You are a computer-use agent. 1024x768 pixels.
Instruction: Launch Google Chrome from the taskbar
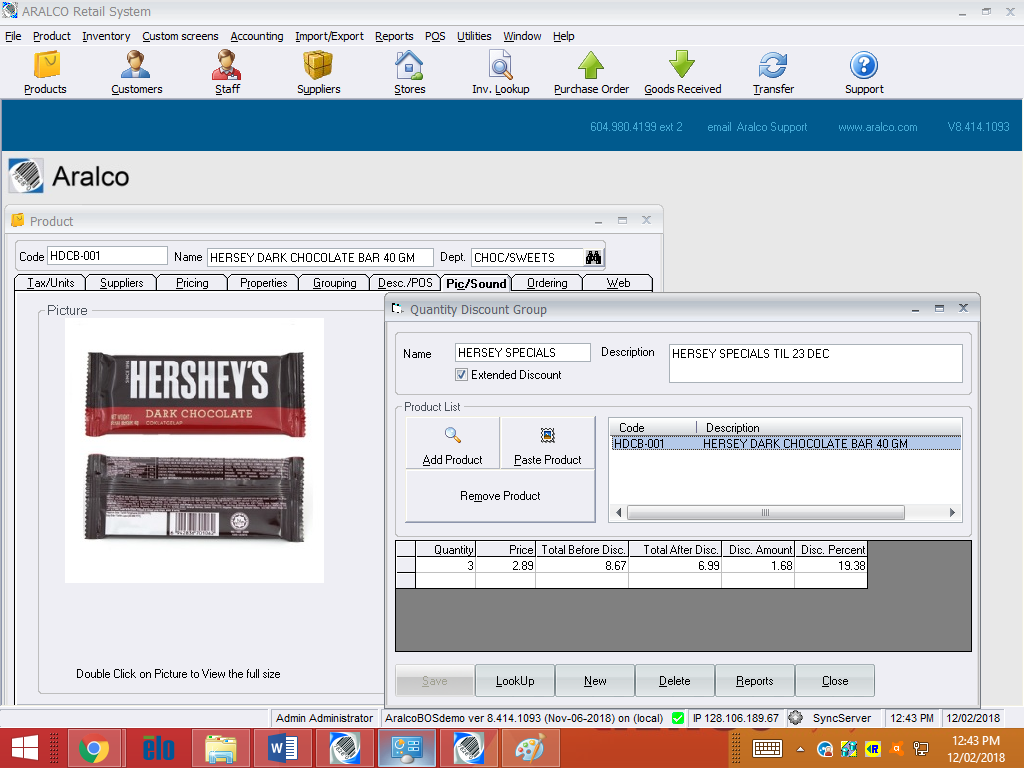94,748
